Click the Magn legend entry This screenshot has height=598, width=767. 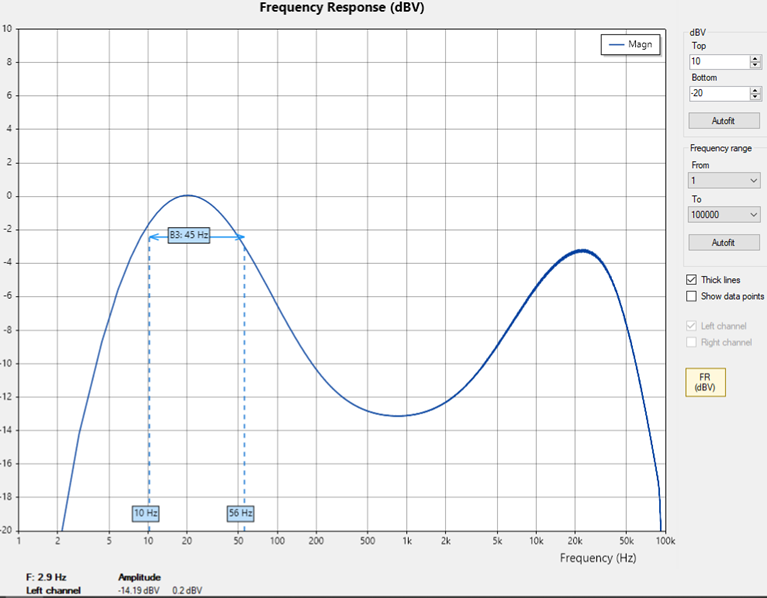(x=631, y=44)
